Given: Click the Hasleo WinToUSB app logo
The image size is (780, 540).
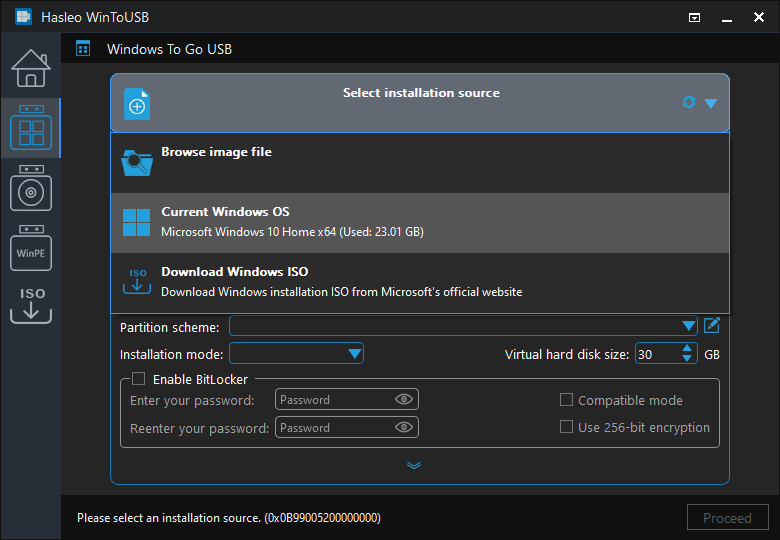Looking at the screenshot, I should 23,17.
